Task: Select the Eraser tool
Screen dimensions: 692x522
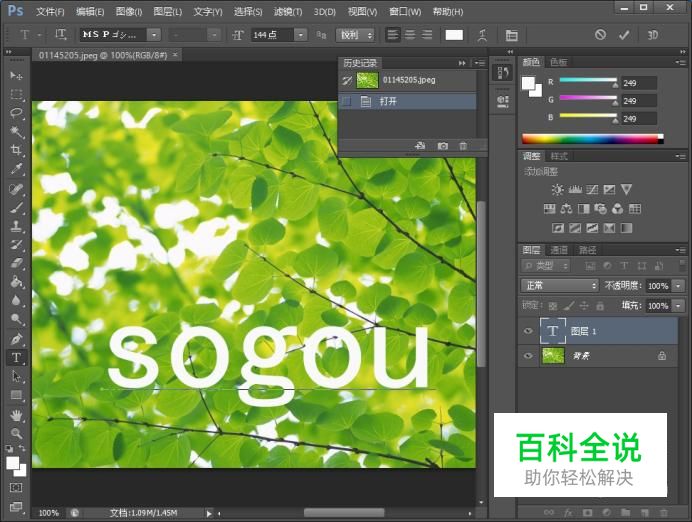Action: [16, 263]
